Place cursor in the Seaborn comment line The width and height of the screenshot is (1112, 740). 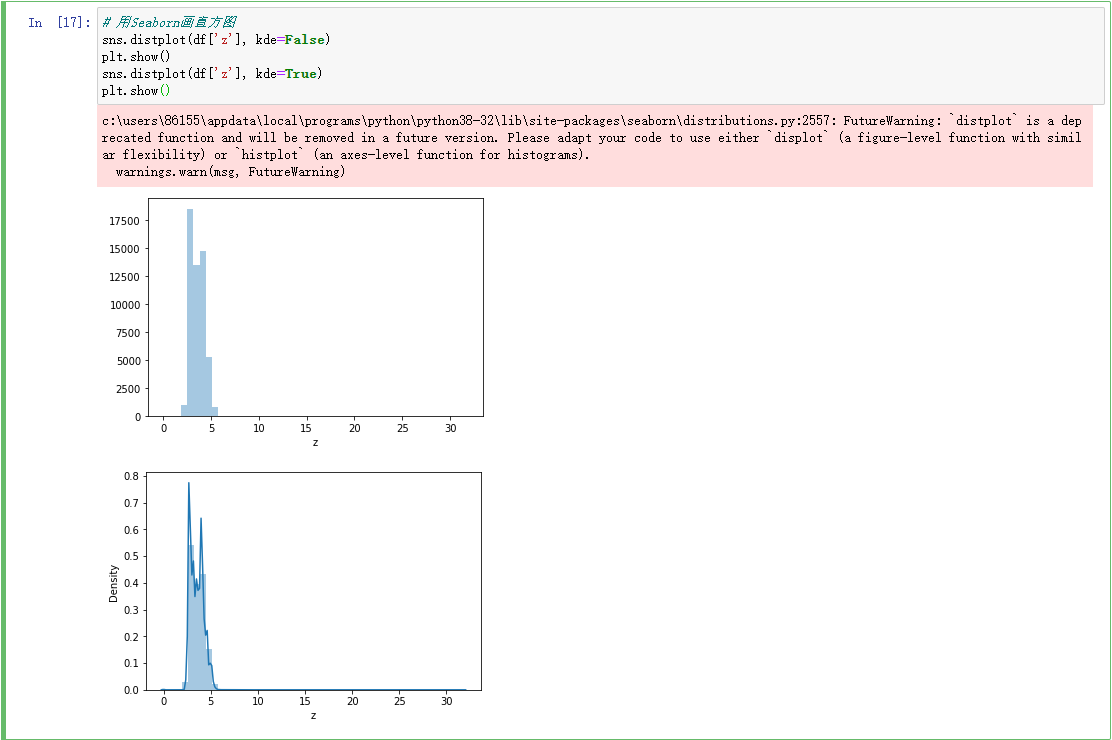169,23
